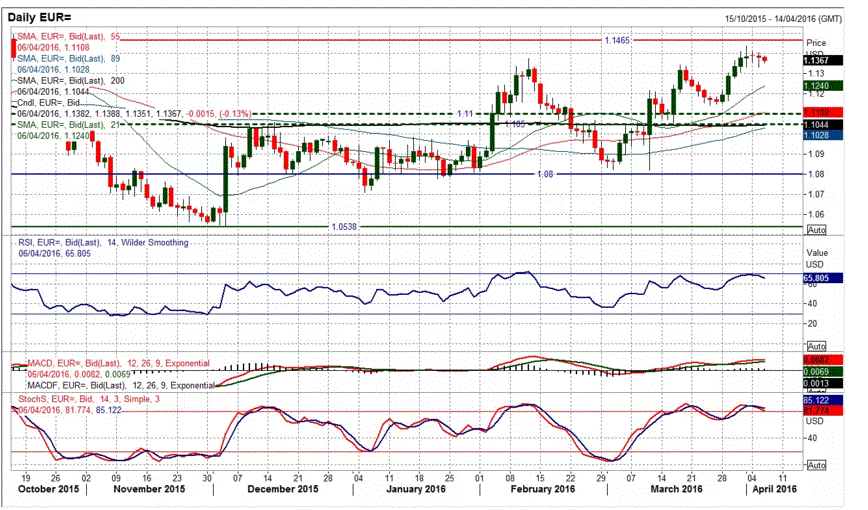
Task: Select the RSI value tag 65.805
Action: 819,275
